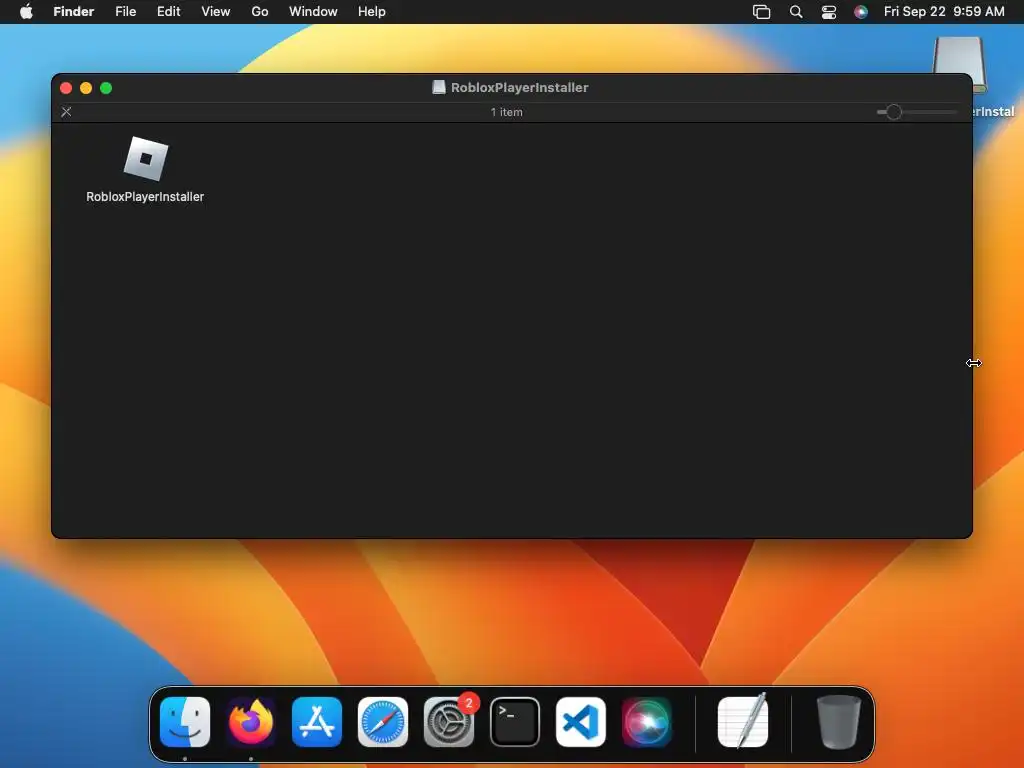Viewport: 1024px width, 768px height.
Task: Click the RobloxPlayerInstaller file name label
Action: pyautogui.click(x=145, y=197)
